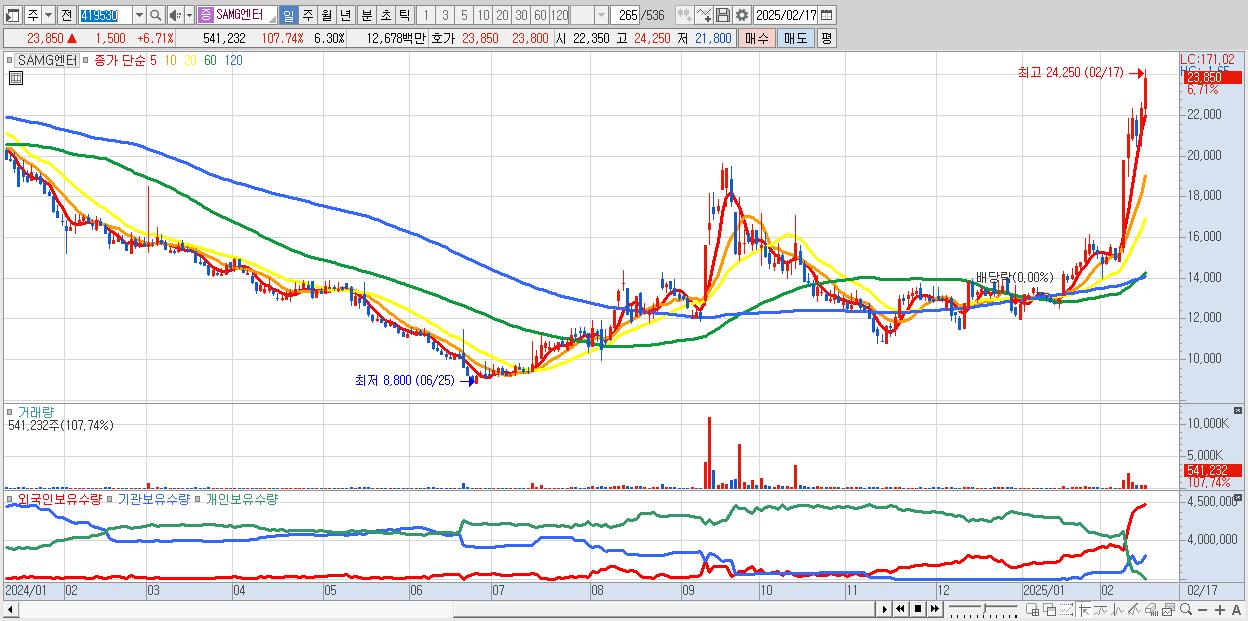1248x621 pixels.
Task: Open the calendar date picker icon
Action: (827, 15)
